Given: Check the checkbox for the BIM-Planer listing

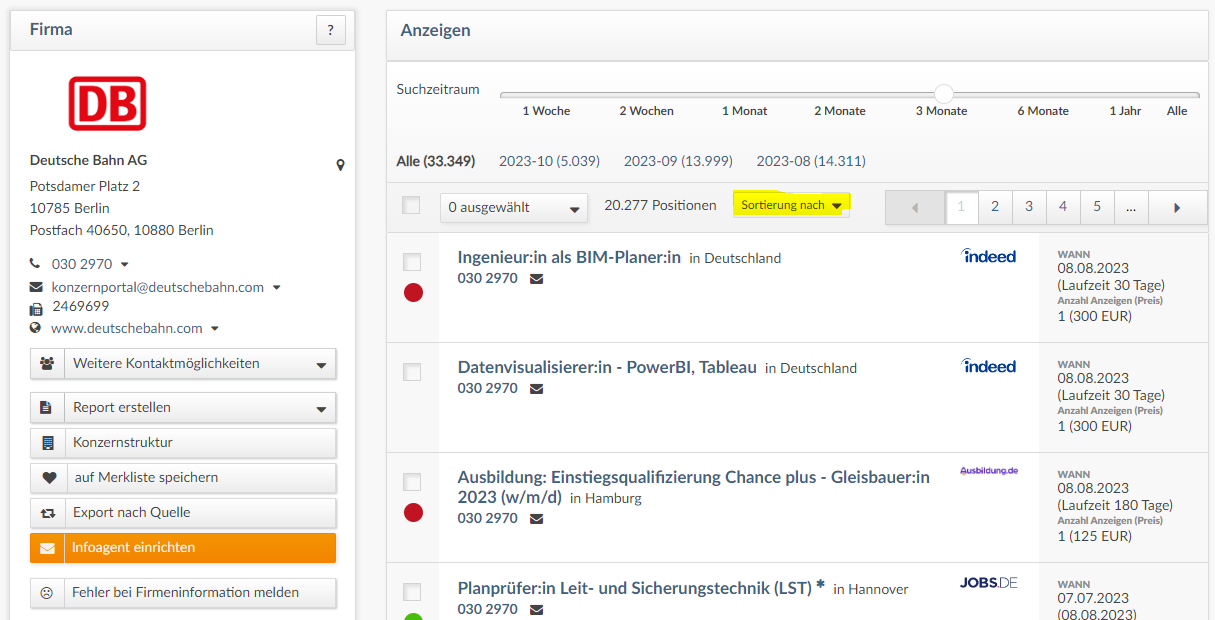Looking at the screenshot, I should tap(411, 262).
